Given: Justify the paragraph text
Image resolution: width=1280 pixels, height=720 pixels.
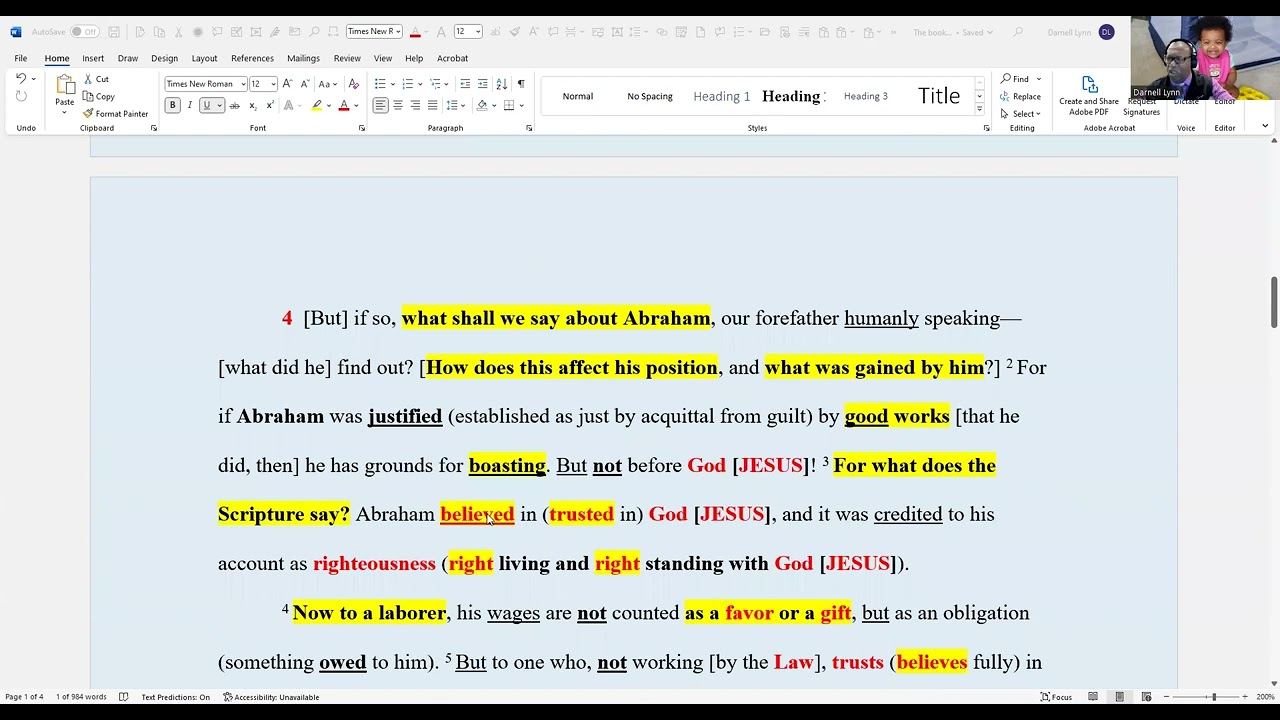Looking at the screenshot, I should pos(432,105).
